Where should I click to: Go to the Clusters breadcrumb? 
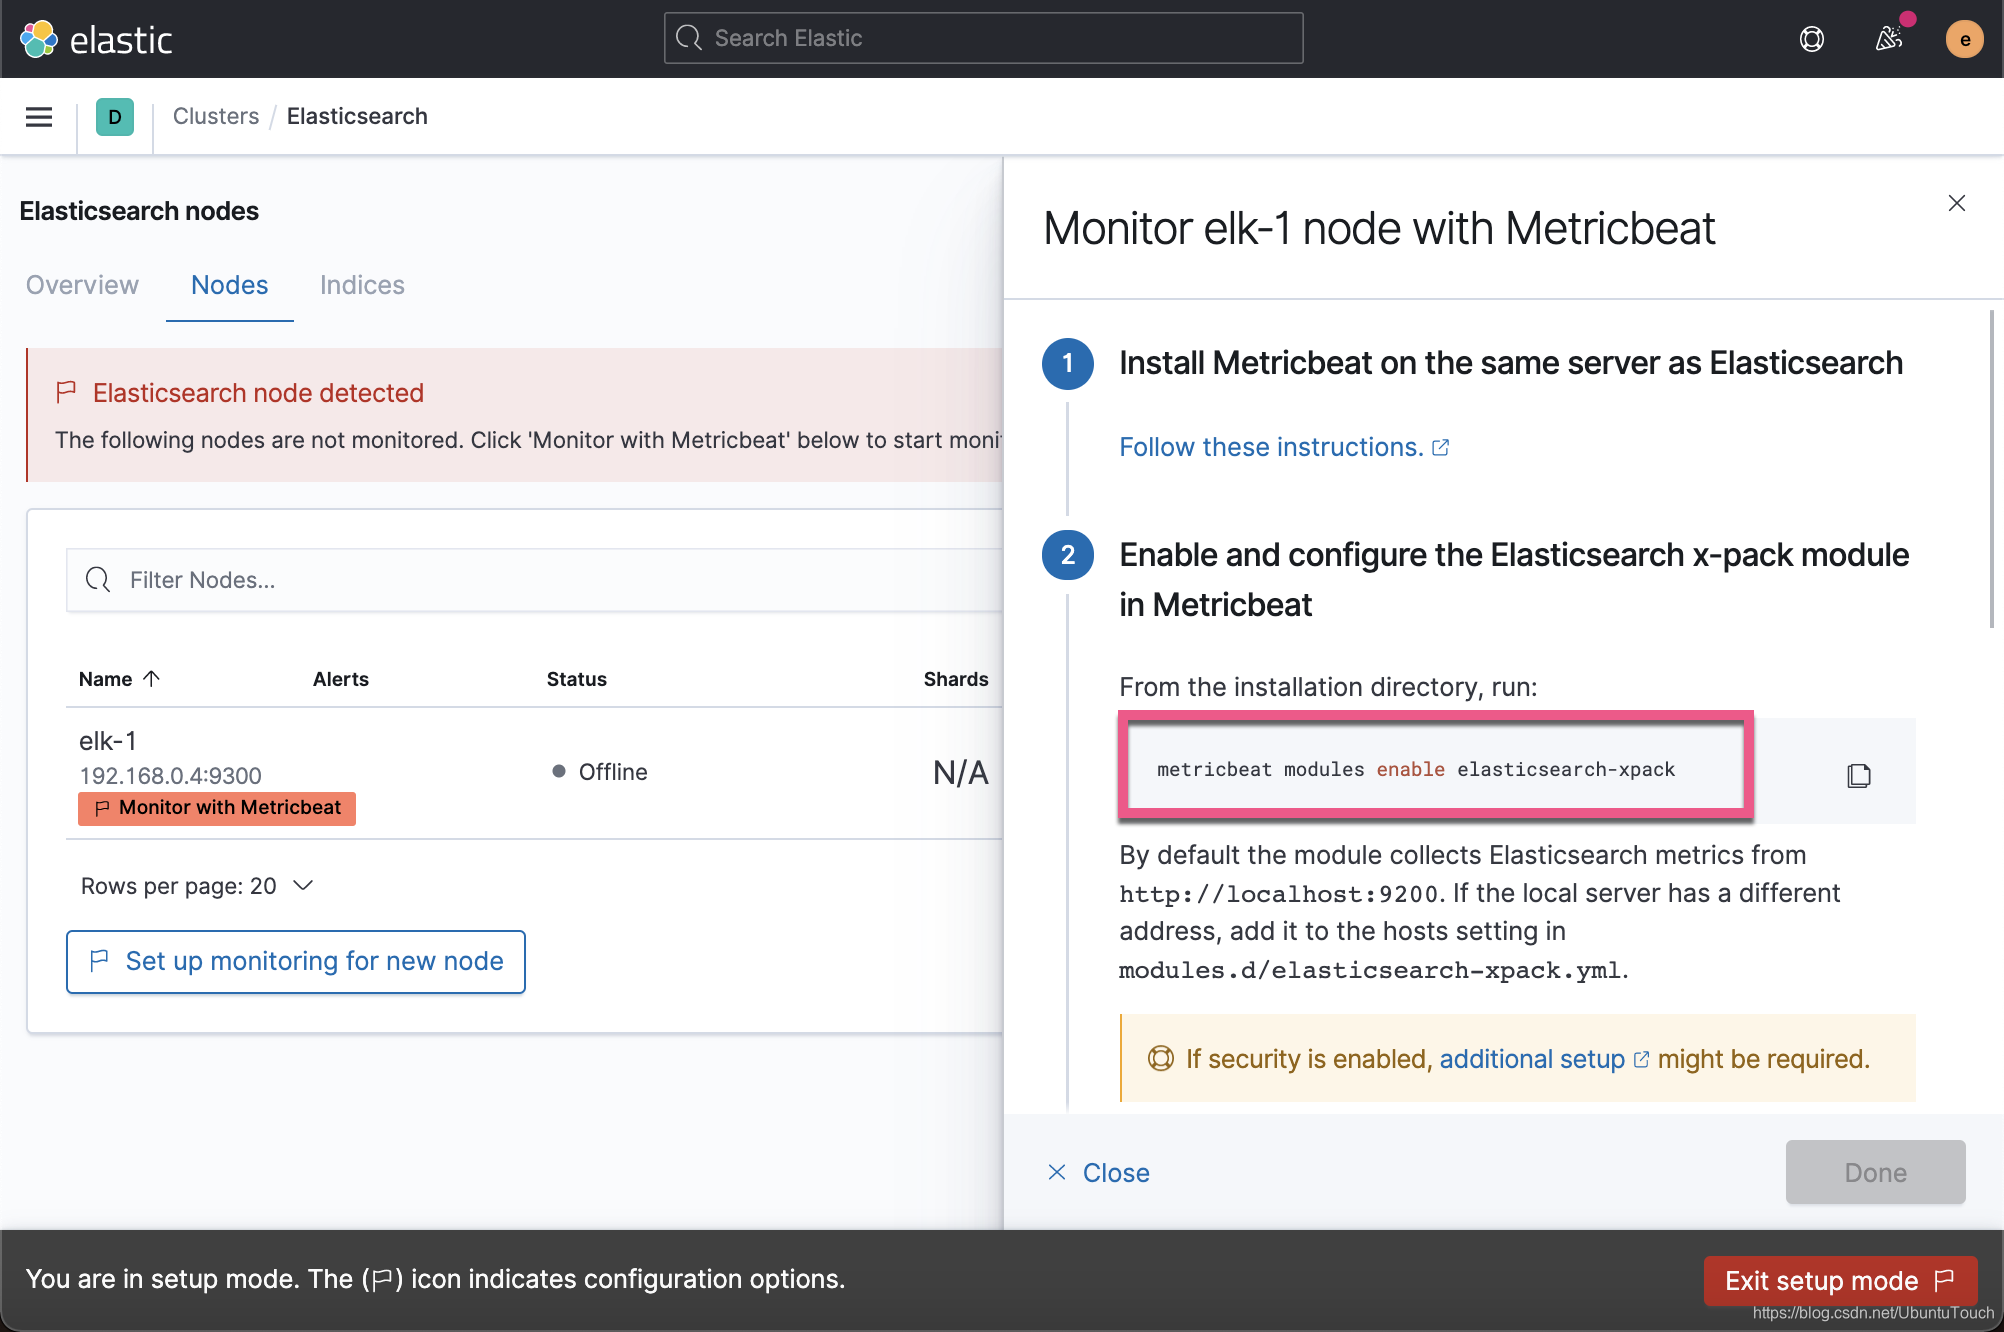tap(215, 117)
